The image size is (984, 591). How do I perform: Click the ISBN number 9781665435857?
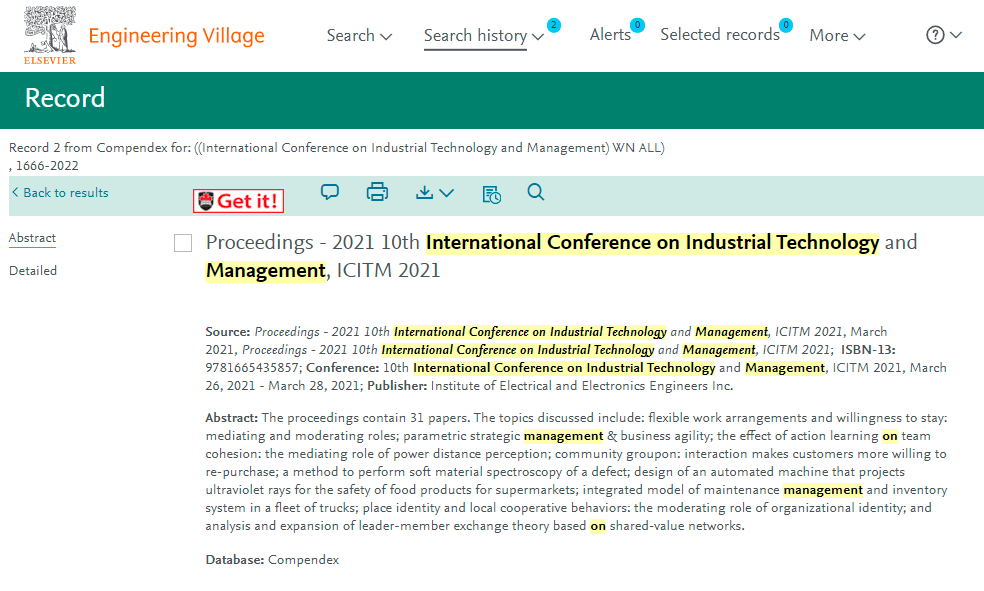coord(254,368)
